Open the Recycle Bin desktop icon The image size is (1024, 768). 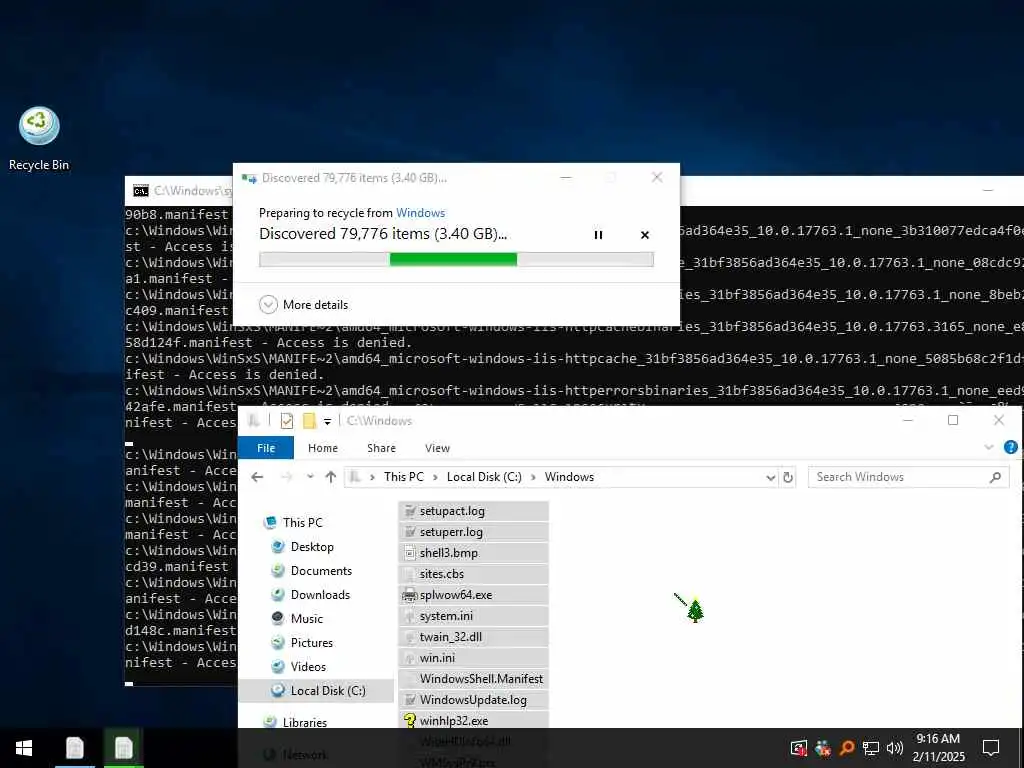(x=39, y=139)
